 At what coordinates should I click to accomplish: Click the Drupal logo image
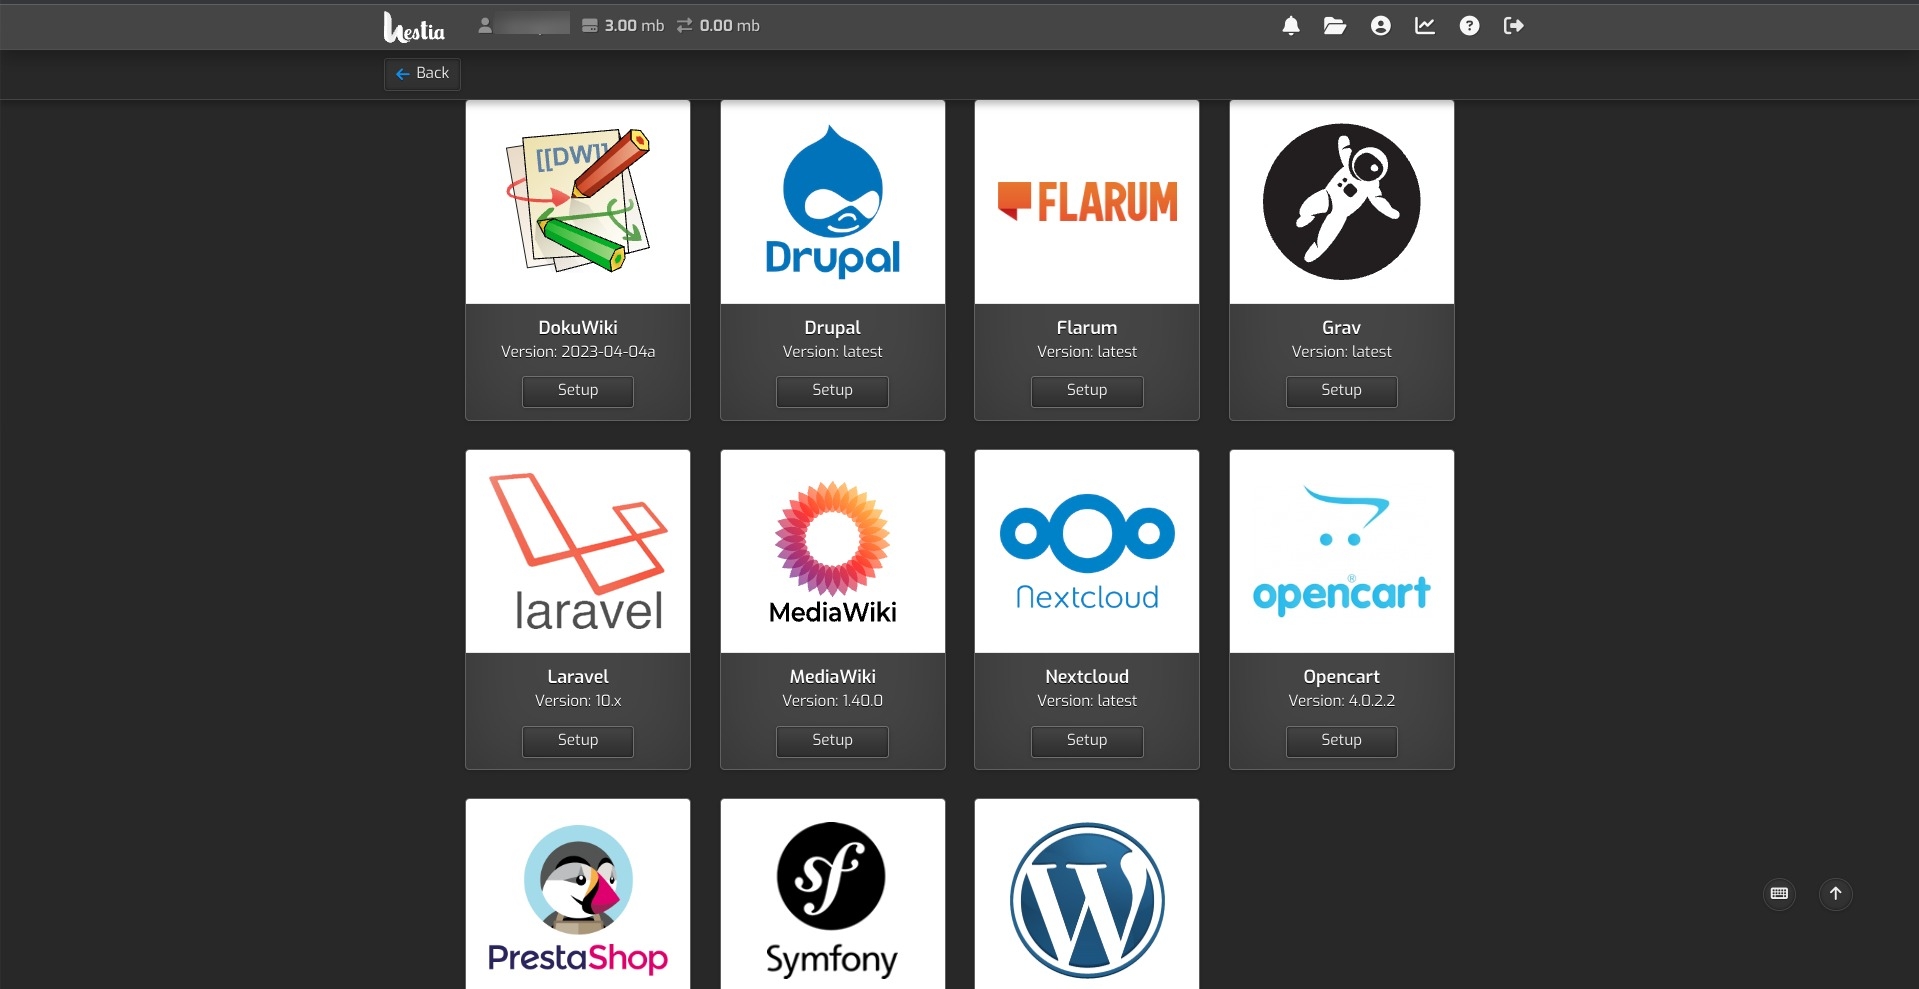pyautogui.click(x=833, y=202)
